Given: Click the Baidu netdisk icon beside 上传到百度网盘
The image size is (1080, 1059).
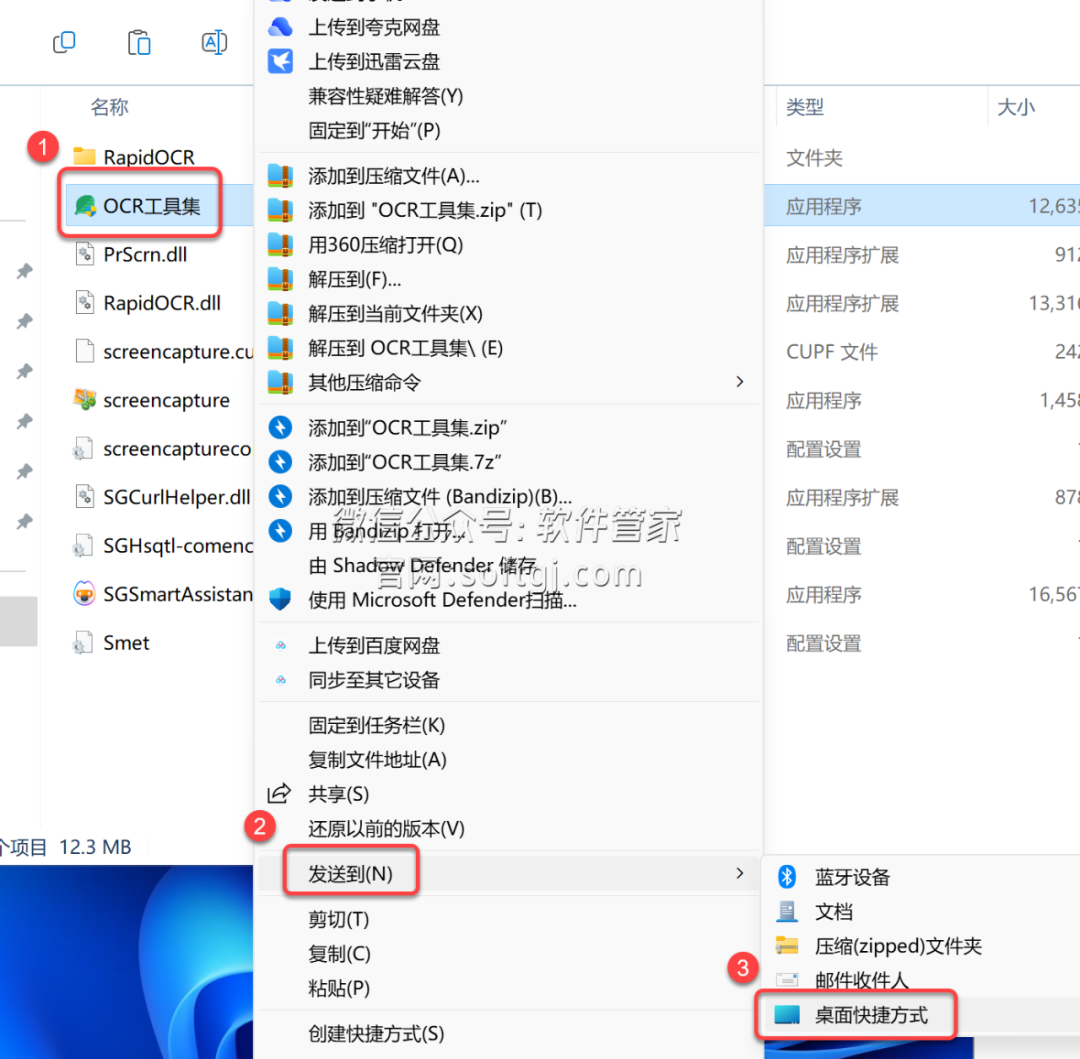Looking at the screenshot, I should pyautogui.click(x=281, y=645).
